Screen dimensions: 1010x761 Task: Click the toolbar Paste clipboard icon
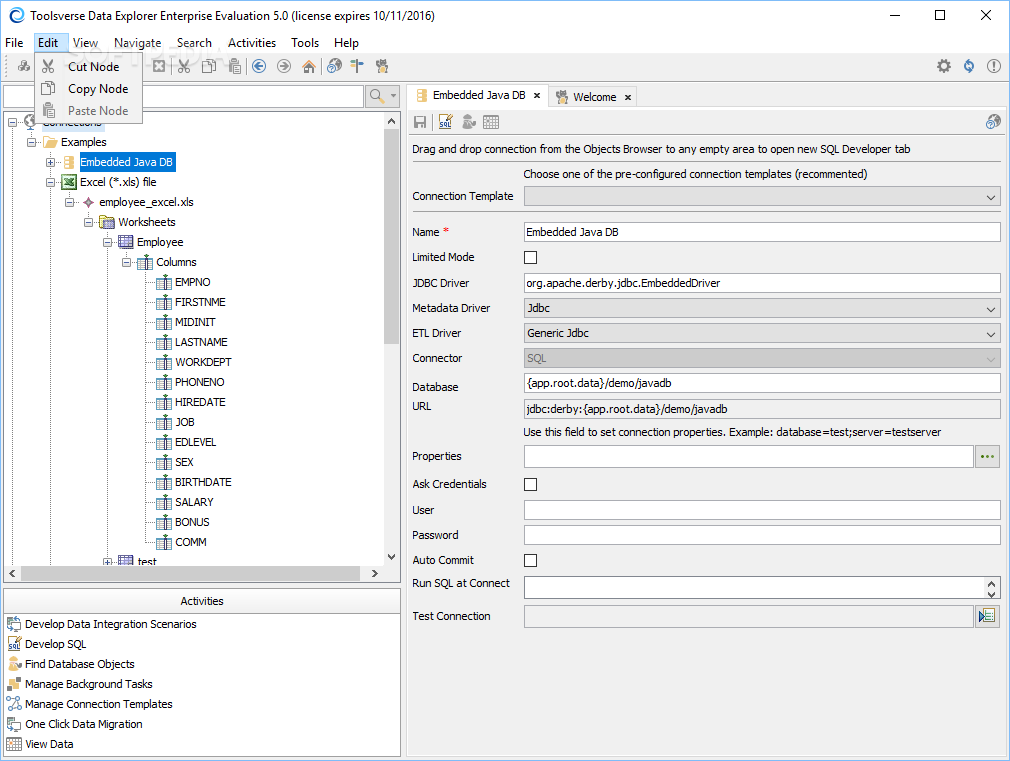click(x=234, y=66)
